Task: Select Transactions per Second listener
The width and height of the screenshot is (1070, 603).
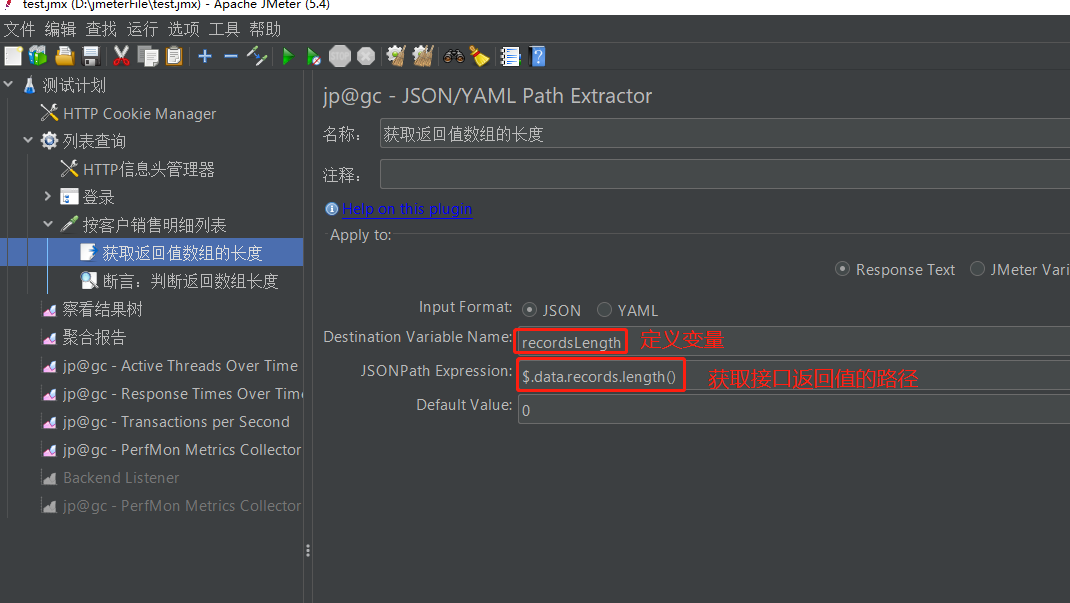Action: 176,422
